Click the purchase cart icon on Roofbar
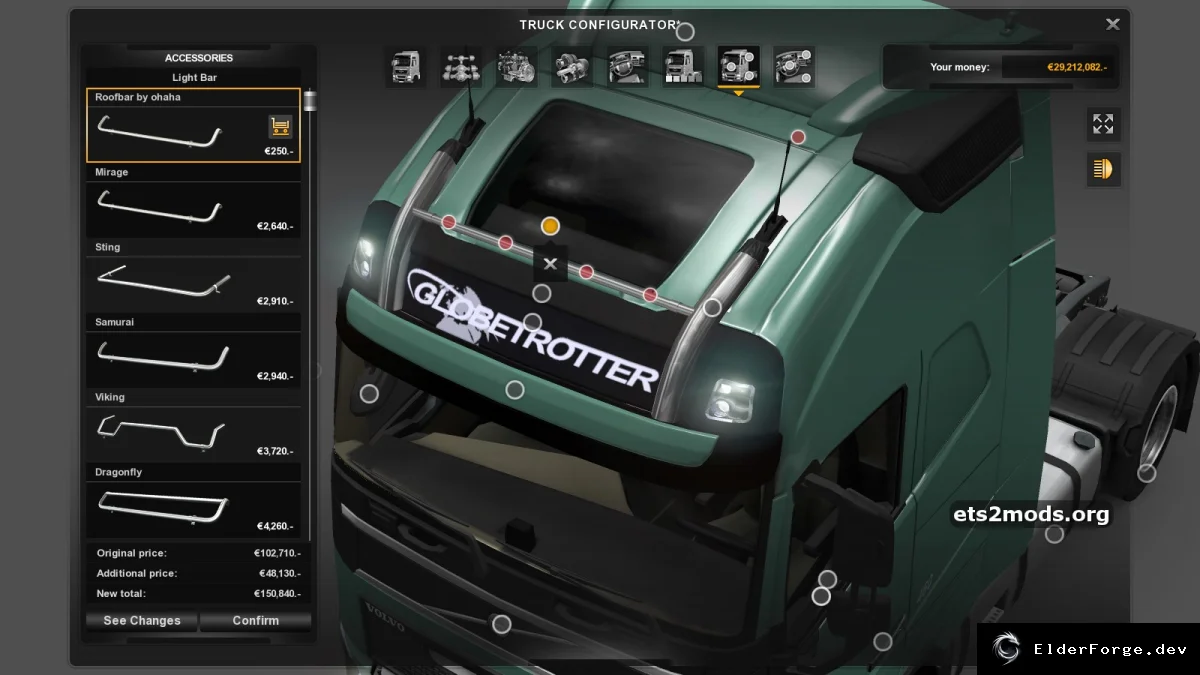This screenshot has width=1200, height=675. point(281,127)
